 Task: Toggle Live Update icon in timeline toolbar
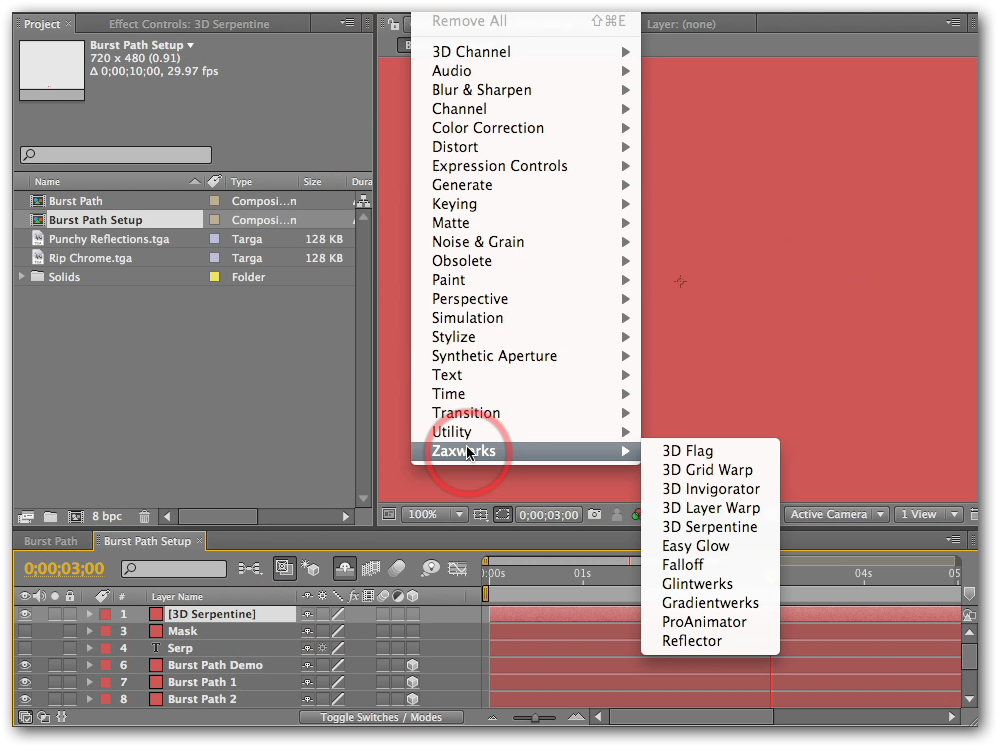pyautogui.click(x=285, y=568)
